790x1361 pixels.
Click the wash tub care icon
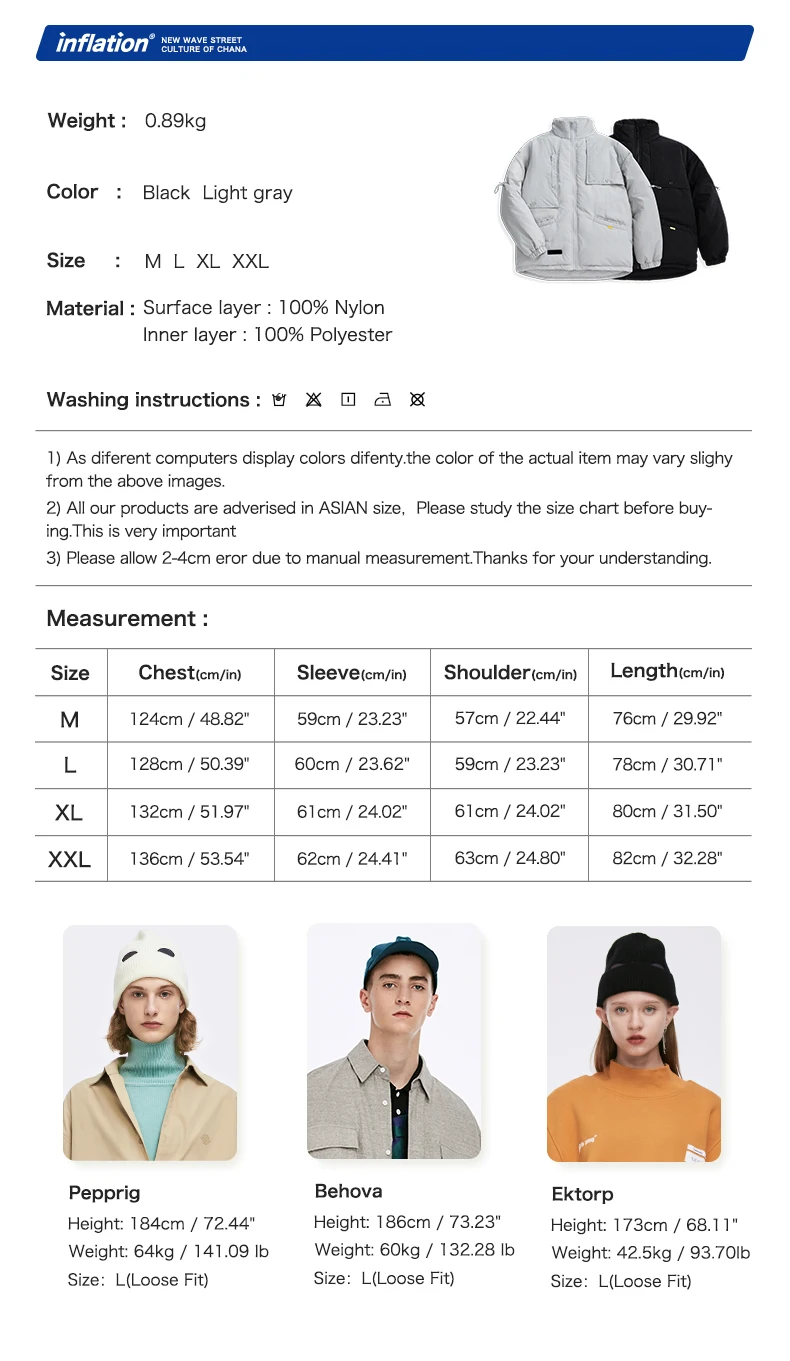click(x=279, y=400)
